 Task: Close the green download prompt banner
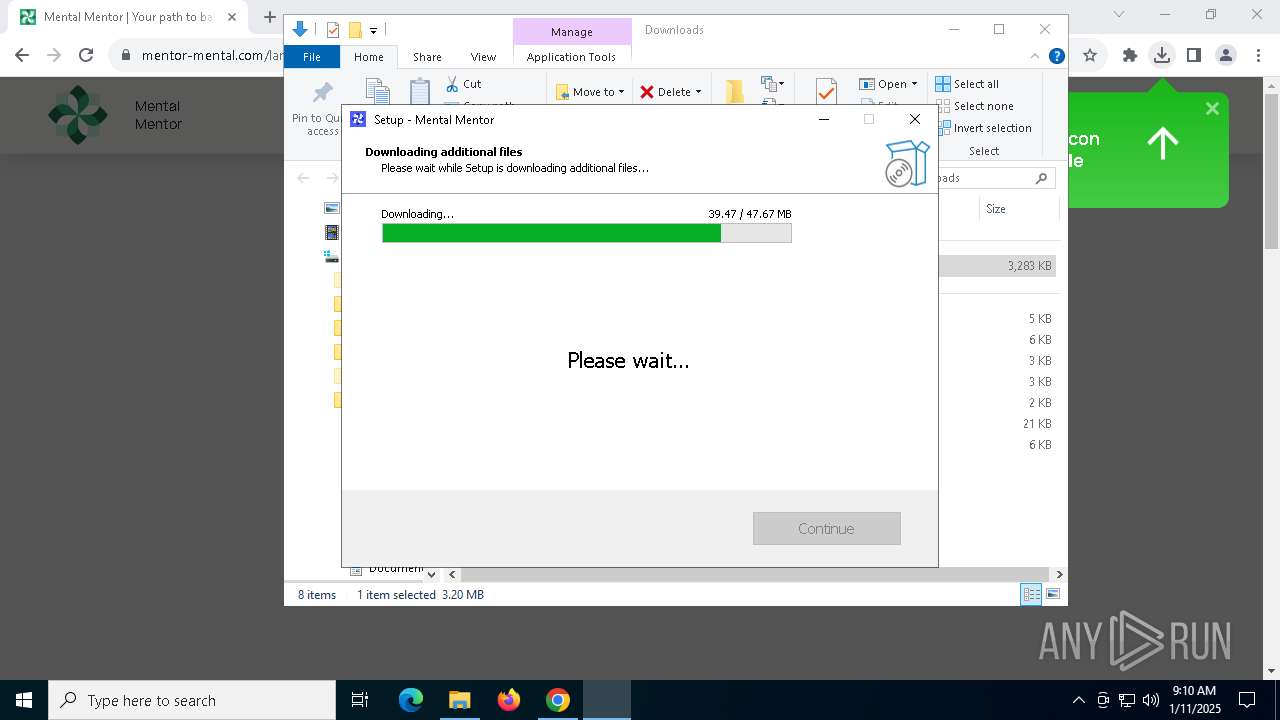tap(1212, 108)
